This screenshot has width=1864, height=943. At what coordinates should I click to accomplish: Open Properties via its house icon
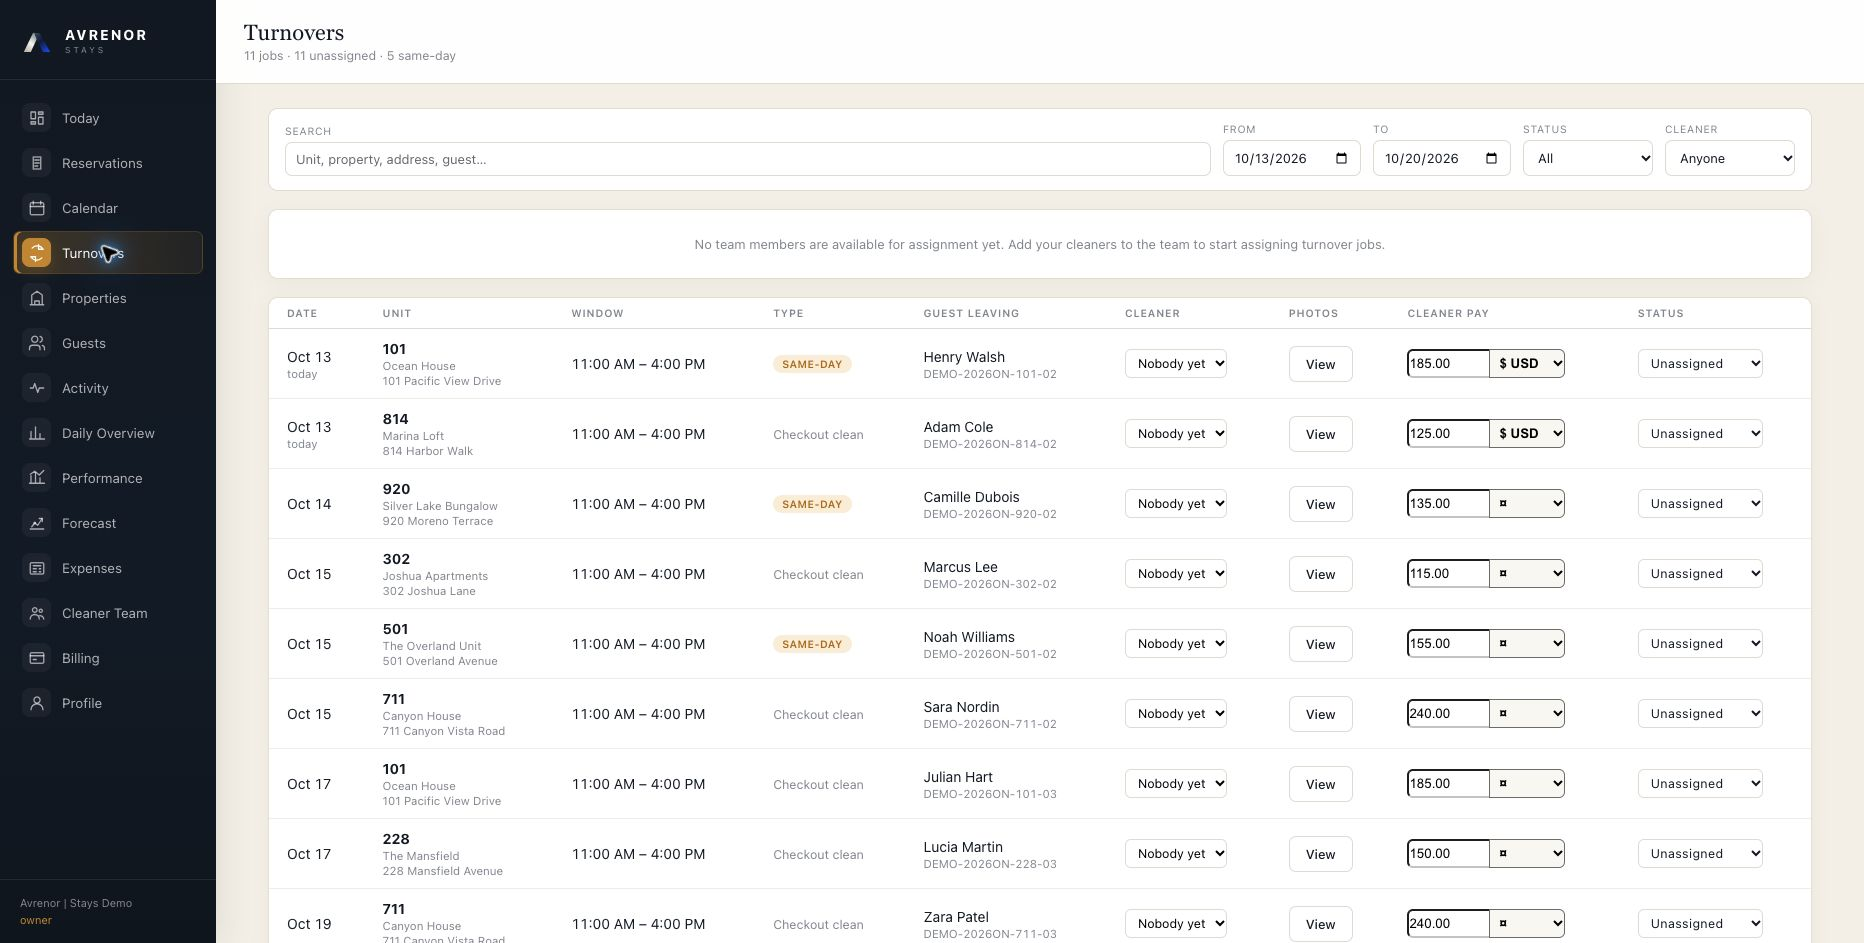(37, 298)
